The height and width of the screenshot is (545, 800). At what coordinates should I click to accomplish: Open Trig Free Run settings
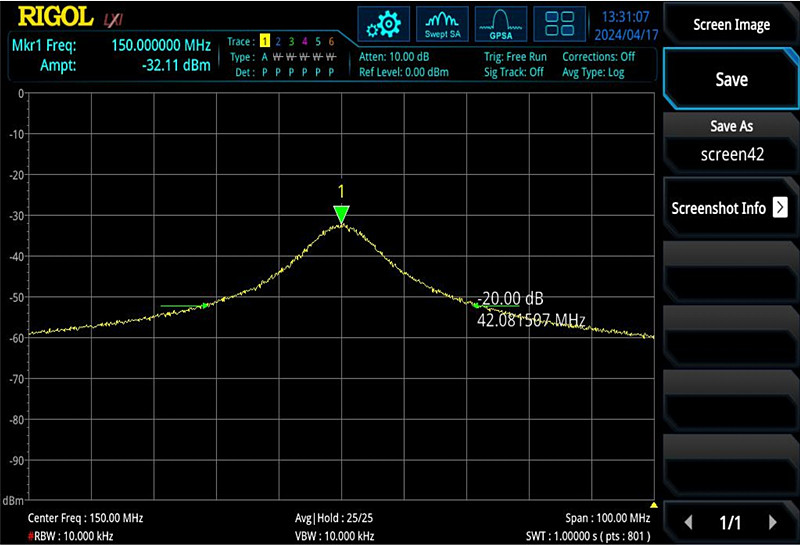coord(514,57)
